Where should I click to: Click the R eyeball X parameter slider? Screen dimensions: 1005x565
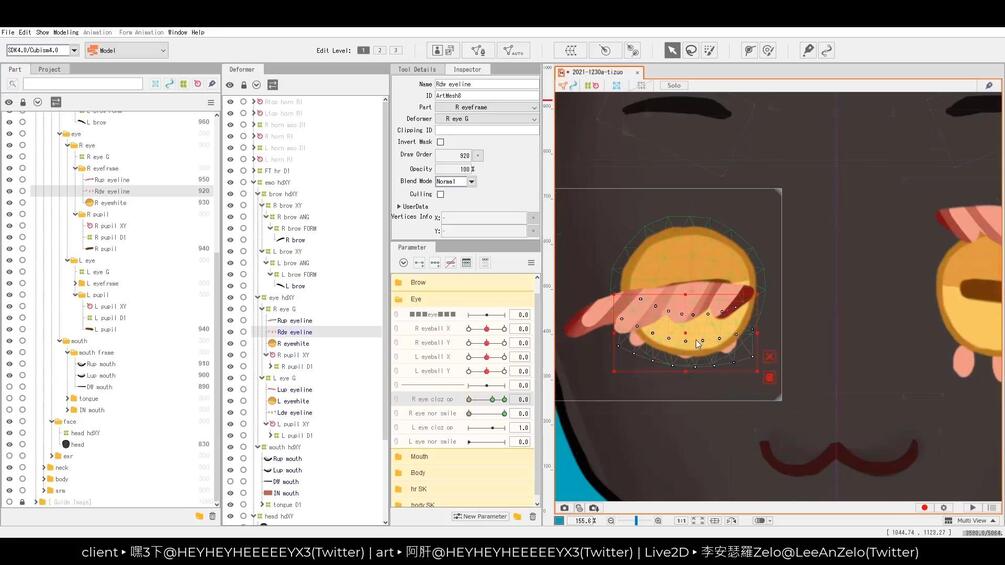486,329
